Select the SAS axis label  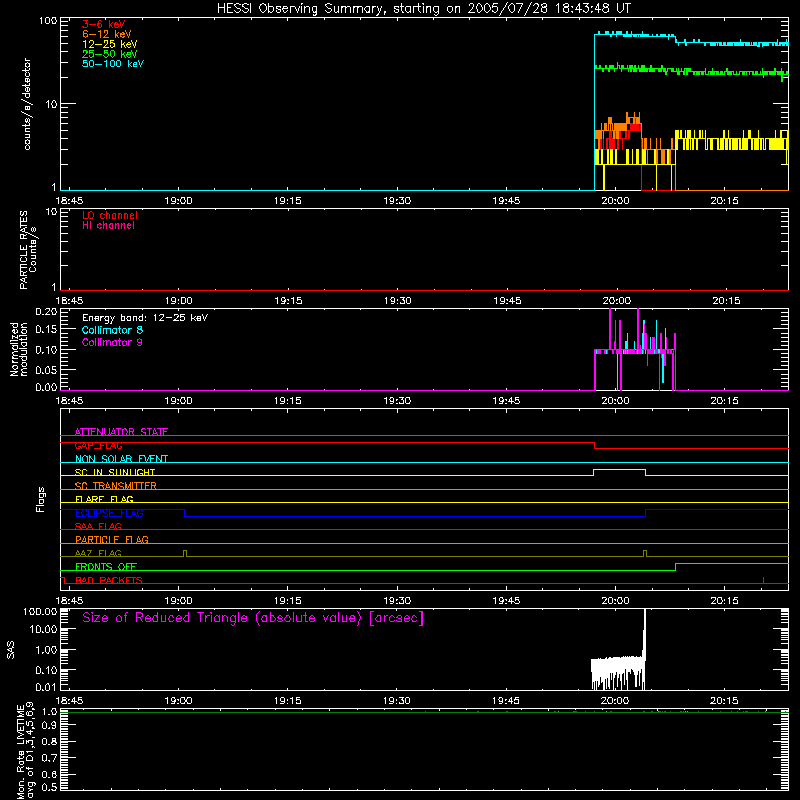pos(11,650)
